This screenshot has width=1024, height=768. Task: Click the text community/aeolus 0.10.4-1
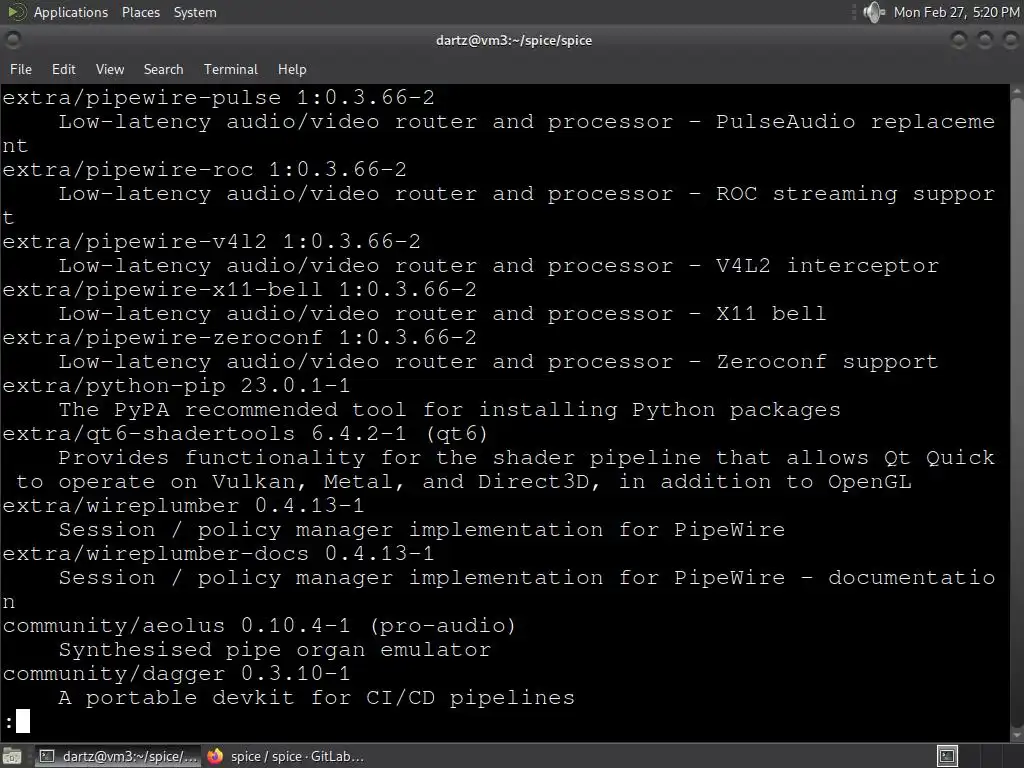(x=176, y=625)
